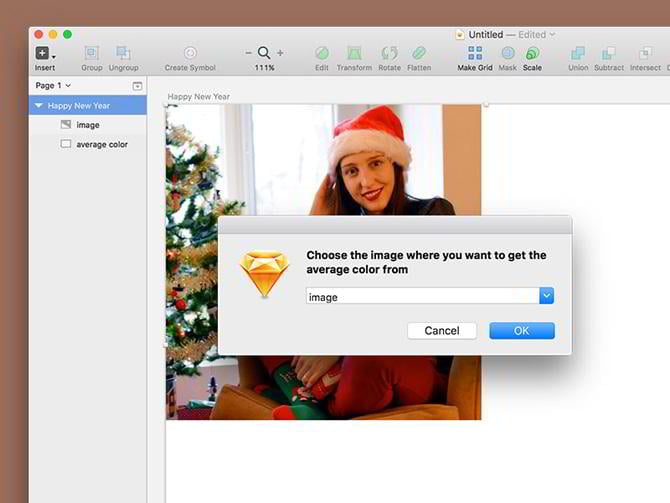Image resolution: width=670 pixels, height=503 pixels.
Task: Confirm the dialog with OK
Action: click(521, 331)
